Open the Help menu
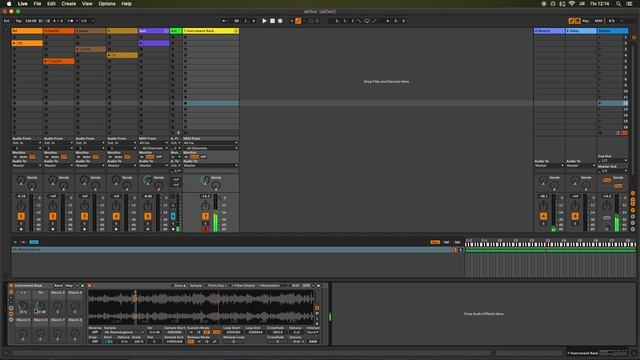Viewport: 640px width, 360px height. pos(127,4)
